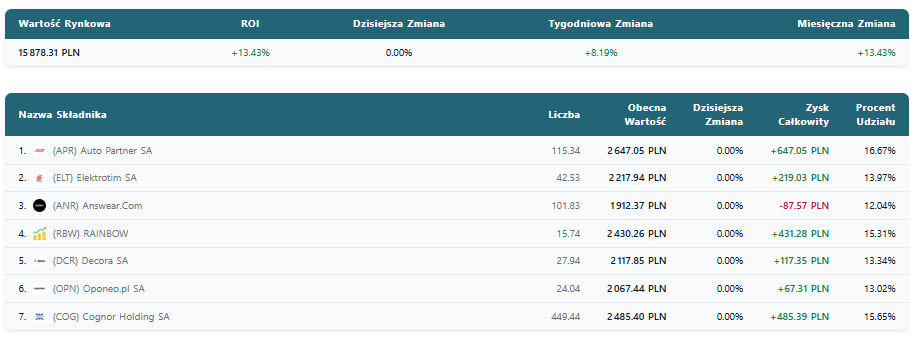Click the Zysk Całkowity column header

click(805, 114)
